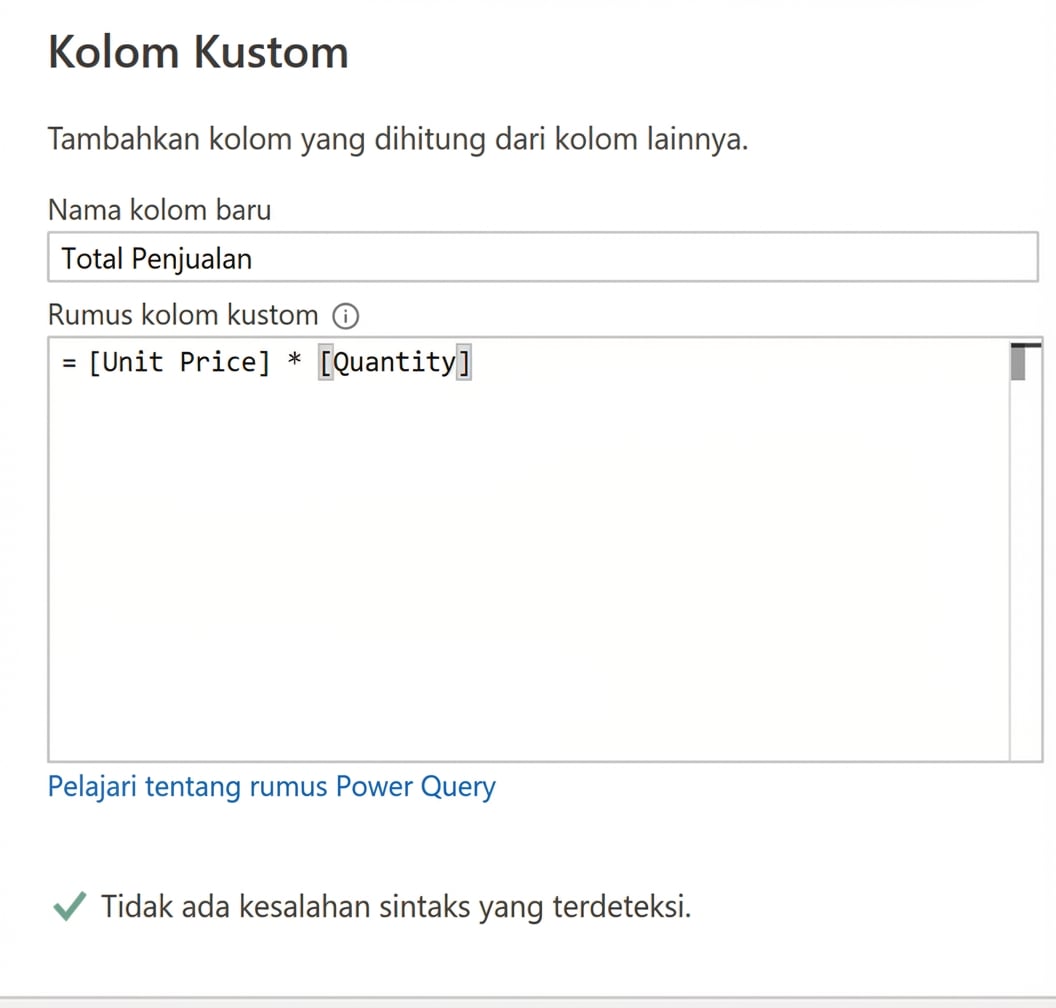Select the checkmark next to the validation message
The height and width of the screenshot is (1008, 1056).
pyautogui.click(x=68, y=905)
